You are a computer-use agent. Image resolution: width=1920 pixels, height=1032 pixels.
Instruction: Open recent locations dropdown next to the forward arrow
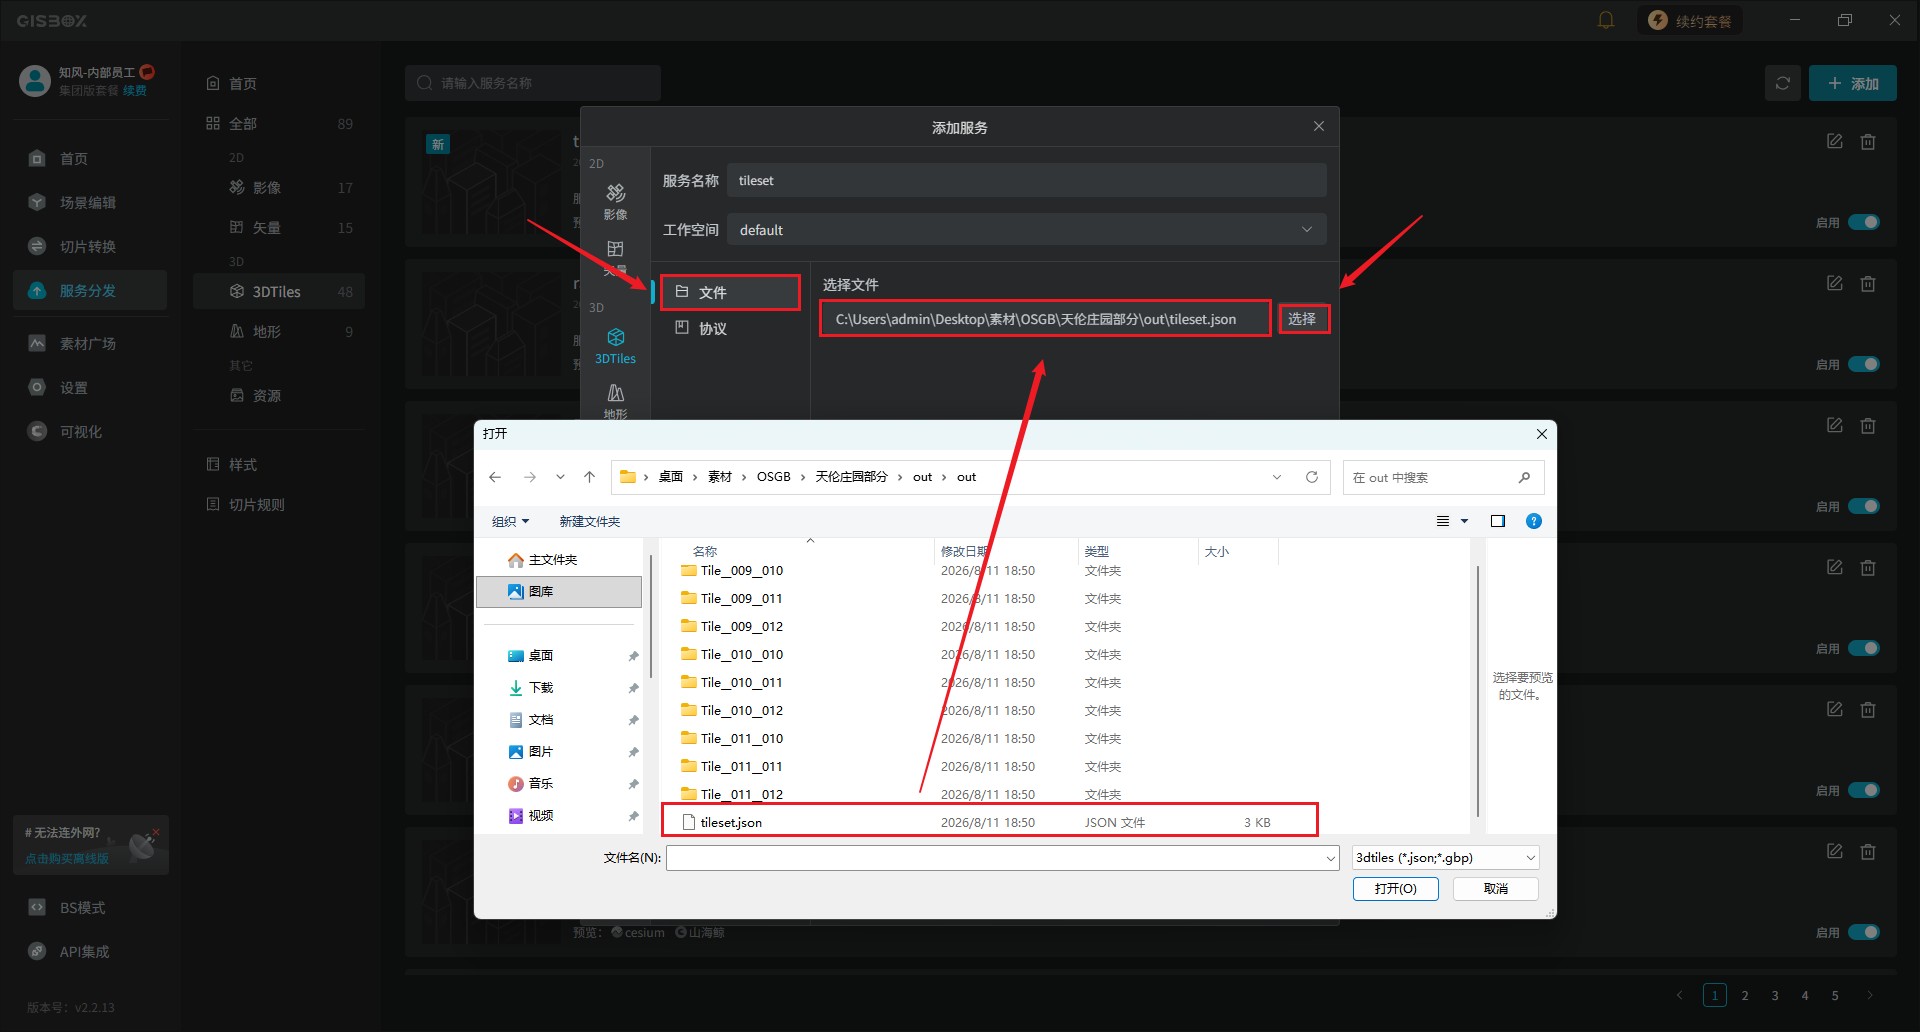[560, 477]
